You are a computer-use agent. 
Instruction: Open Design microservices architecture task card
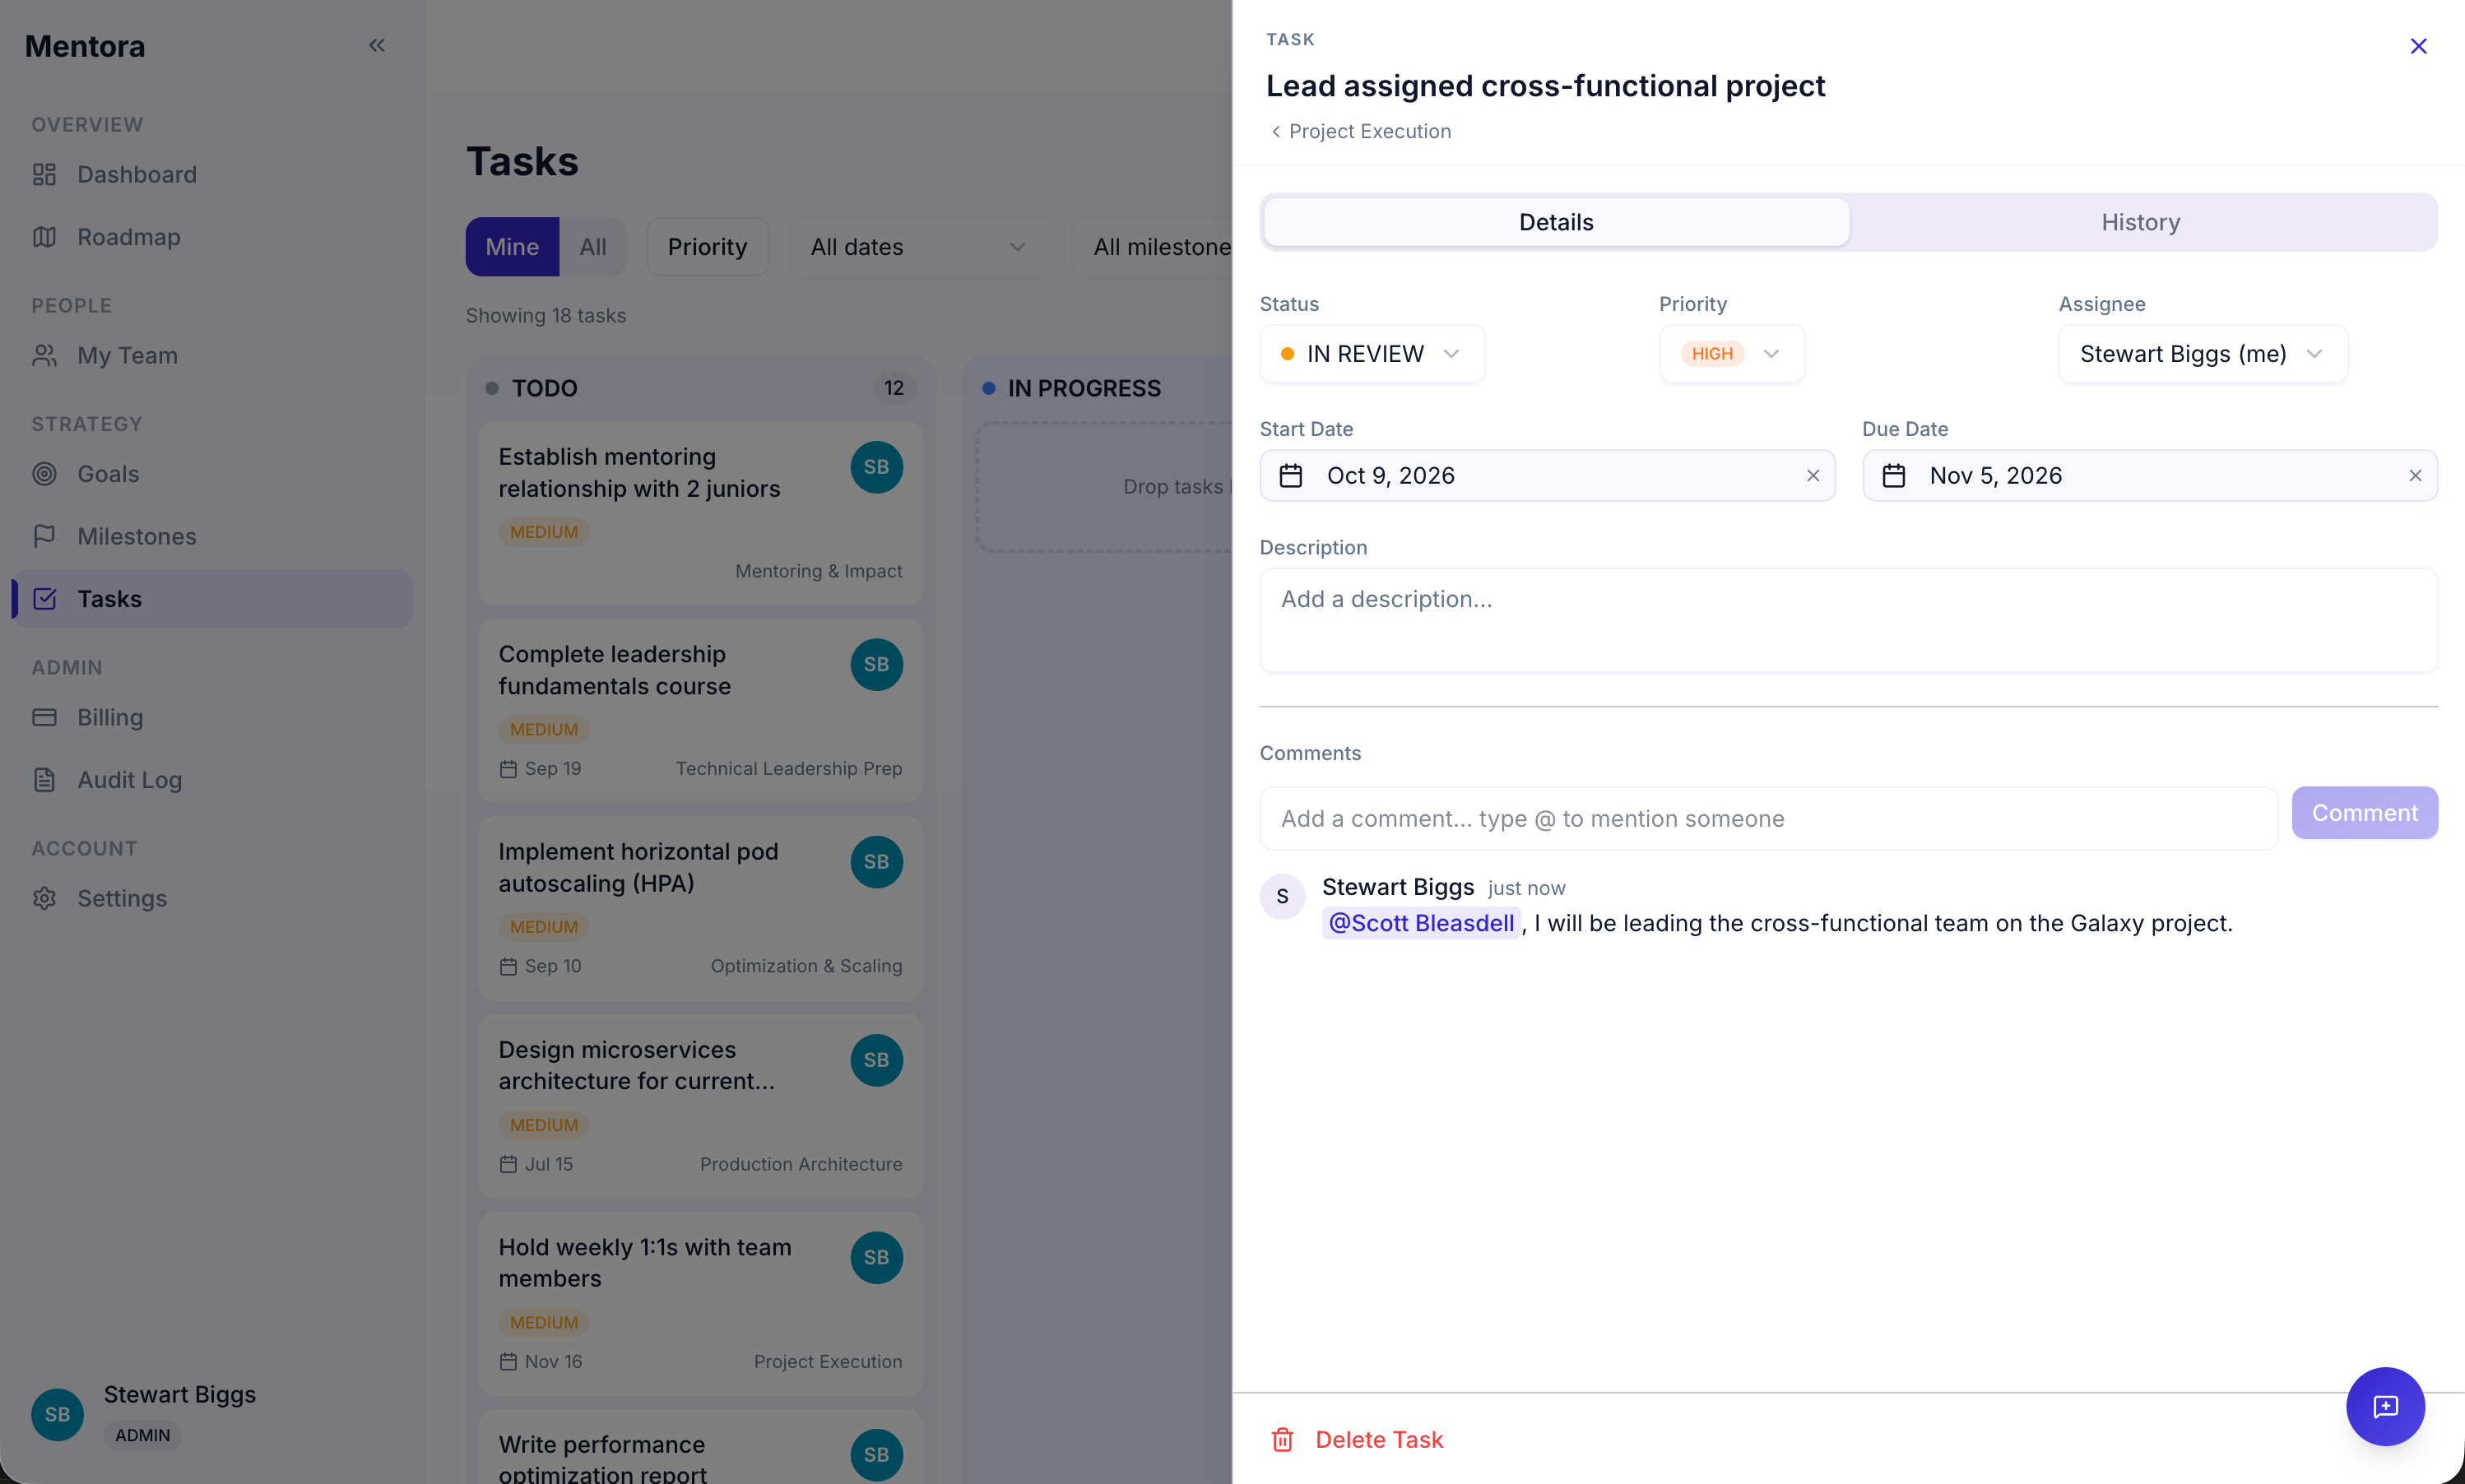click(x=700, y=1106)
